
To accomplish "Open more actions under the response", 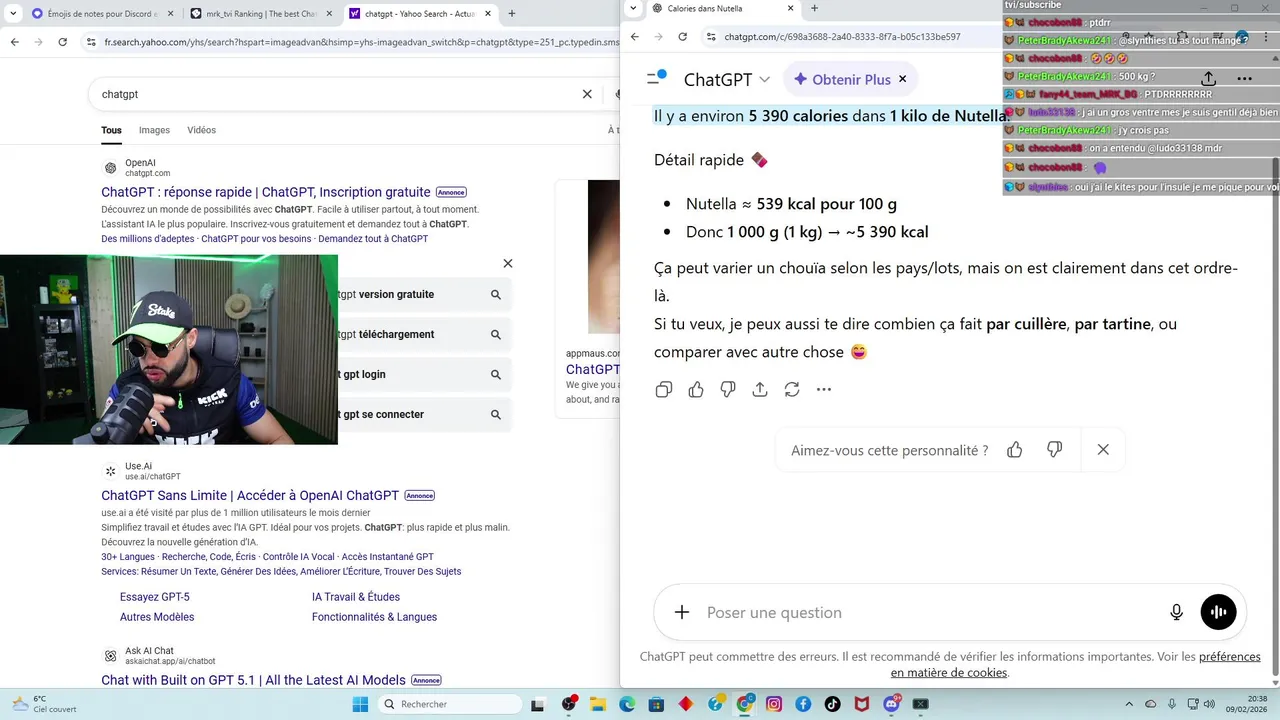I will click(x=824, y=389).
